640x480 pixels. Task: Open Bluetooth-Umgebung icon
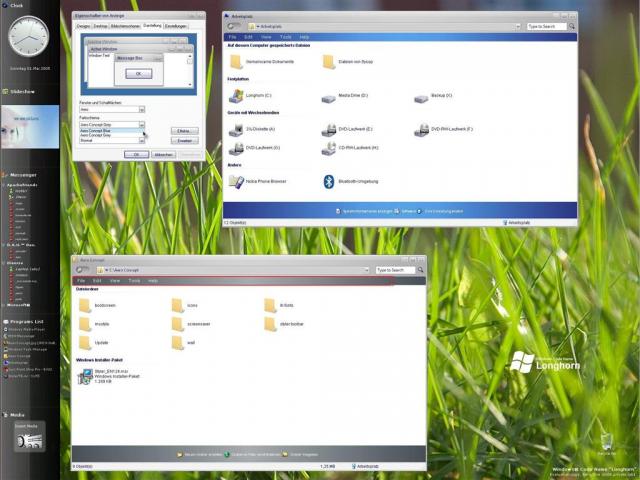click(x=329, y=182)
